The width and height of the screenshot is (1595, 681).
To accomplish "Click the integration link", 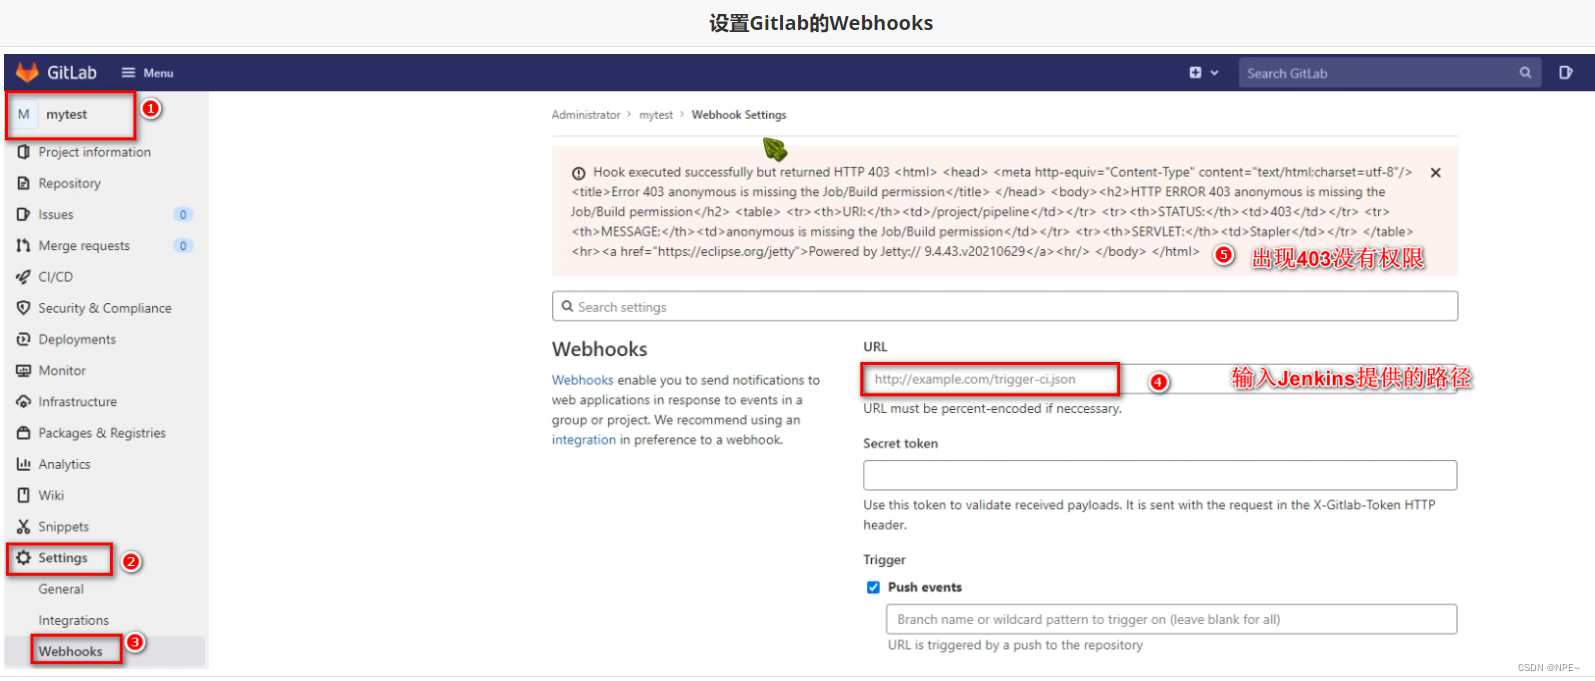I will (x=584, y=440).
